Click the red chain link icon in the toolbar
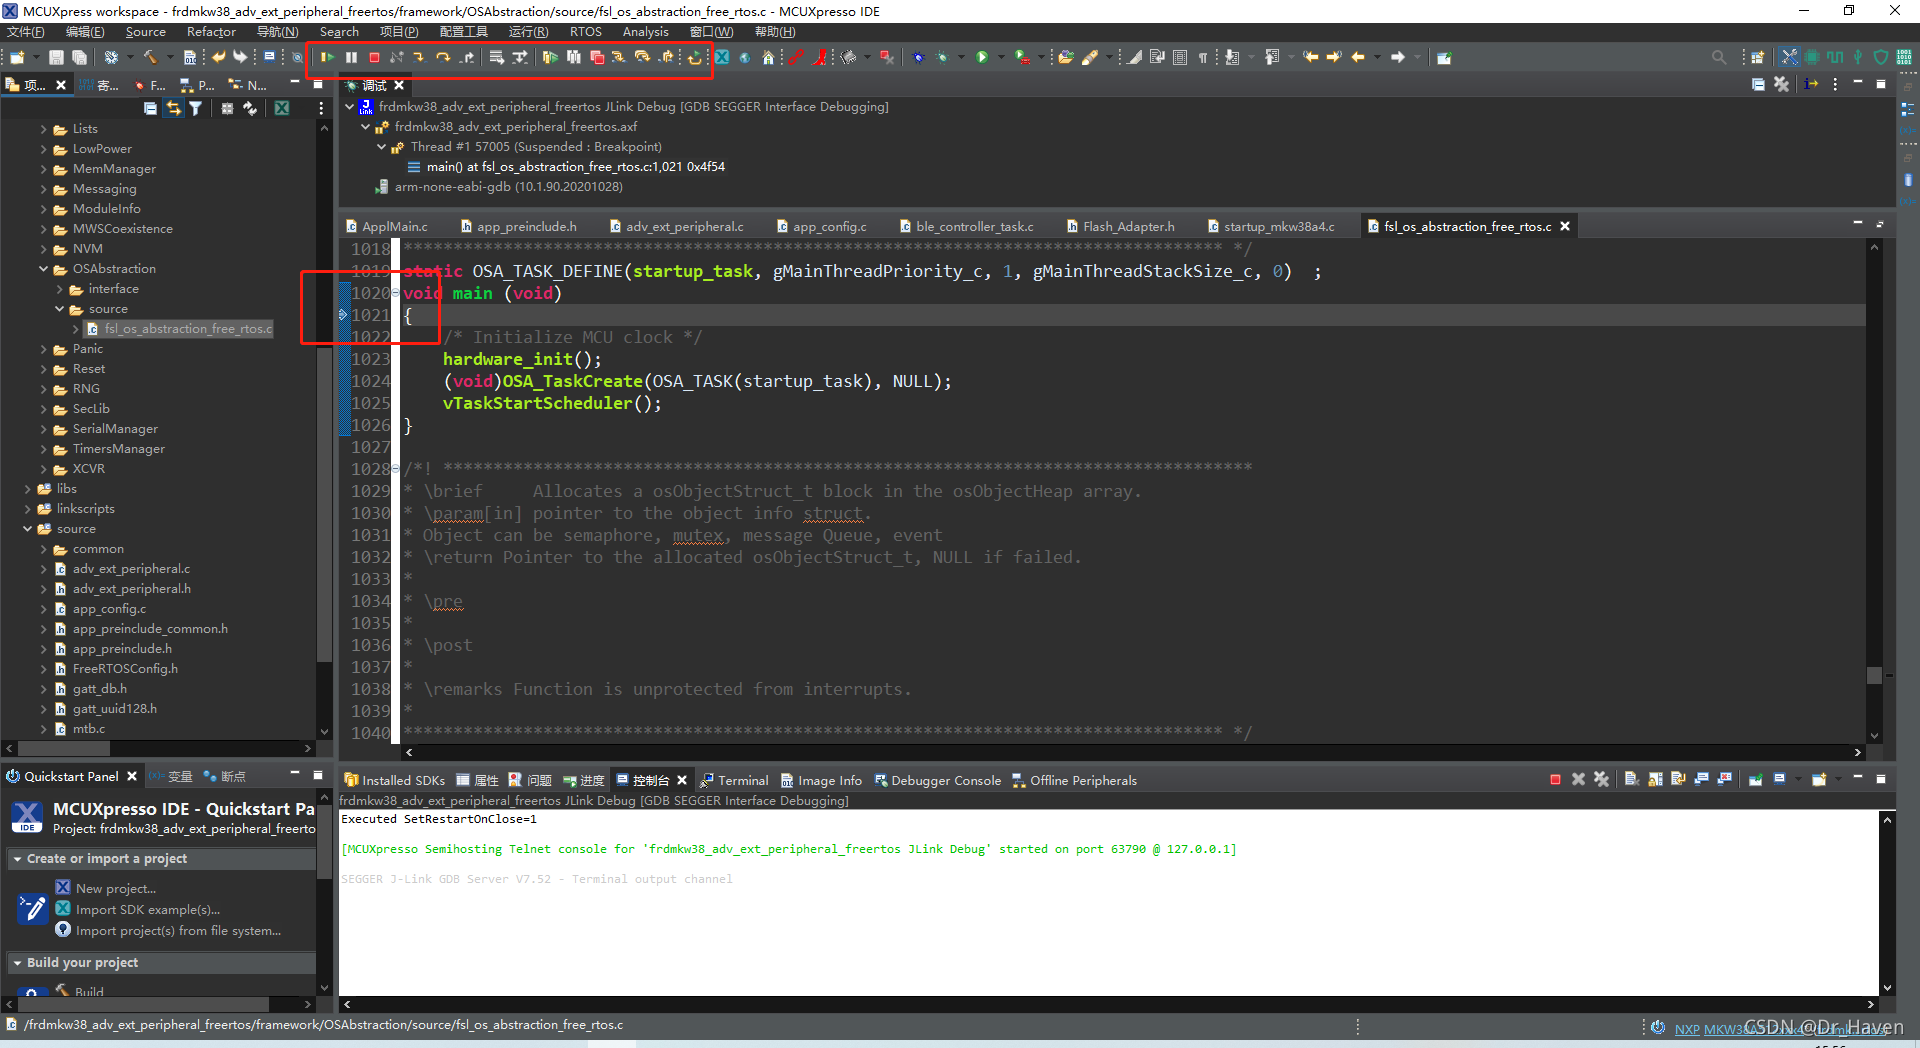1920x1048 pixels. click(x=796, y=57)
